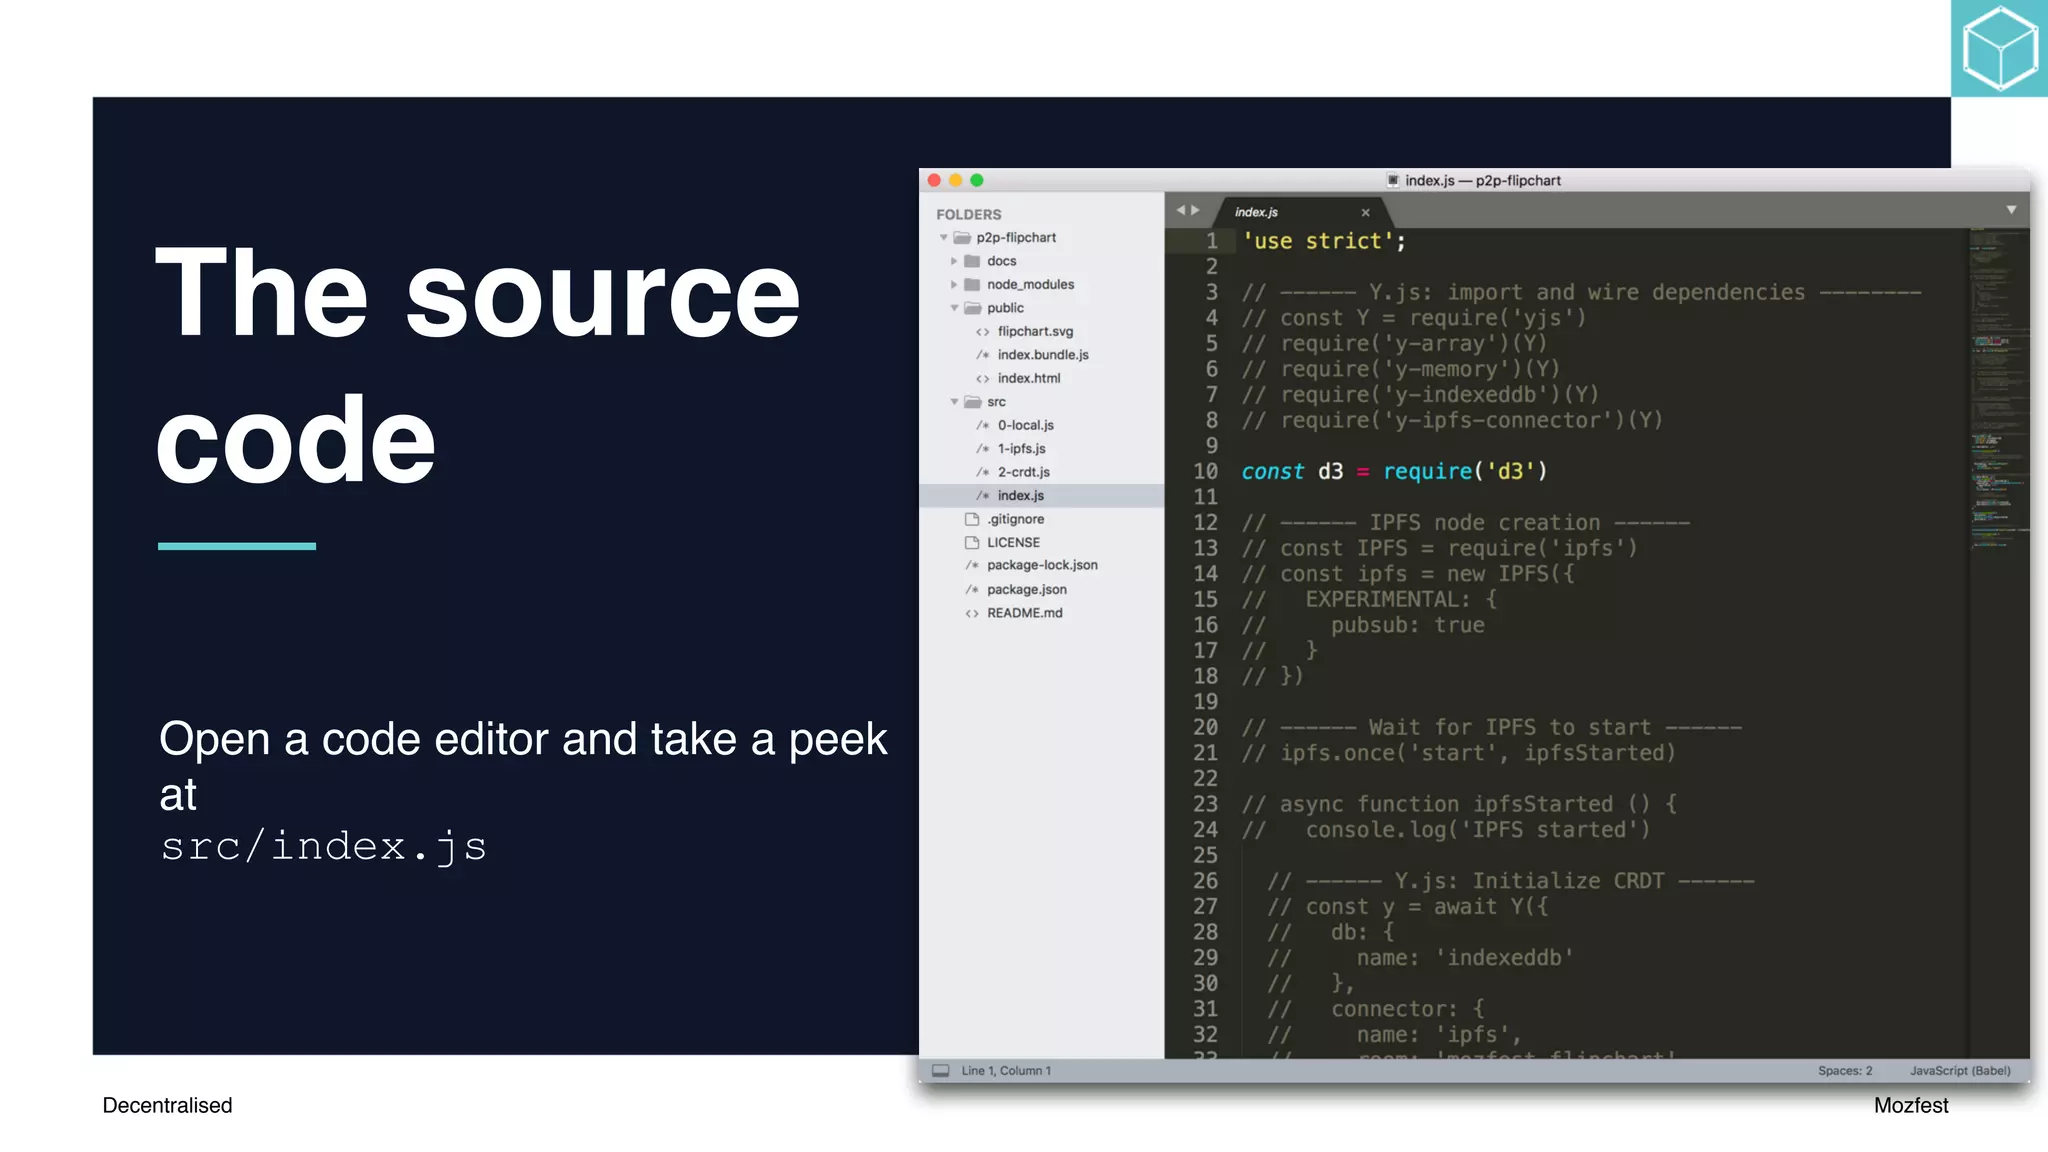This screenshot has height=1152, width=2048.
Task: Click the IPFS node creation comment line
Action: coord(1466,523)
